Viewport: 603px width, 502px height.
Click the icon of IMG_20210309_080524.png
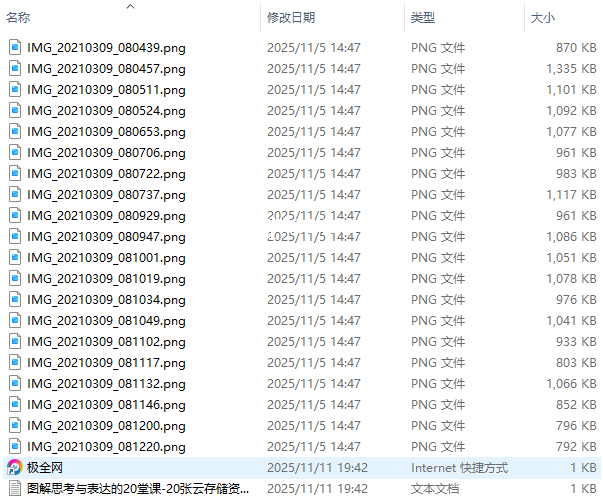click(x=15, y=110)
